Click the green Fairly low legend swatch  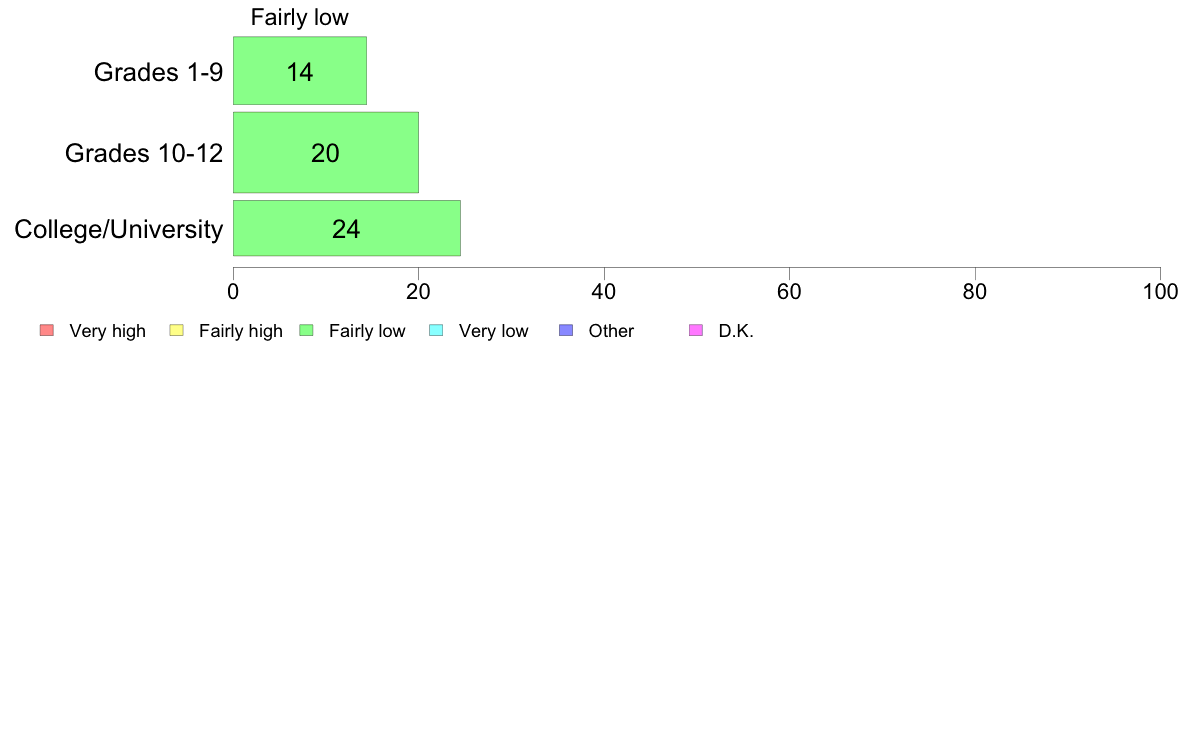point(306,330)
